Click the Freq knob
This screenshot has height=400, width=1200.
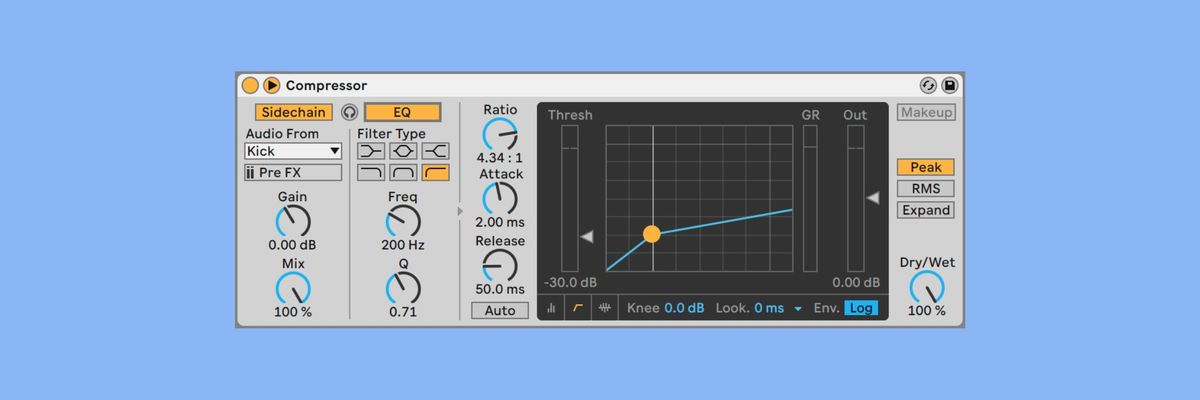tap(403, 221)
